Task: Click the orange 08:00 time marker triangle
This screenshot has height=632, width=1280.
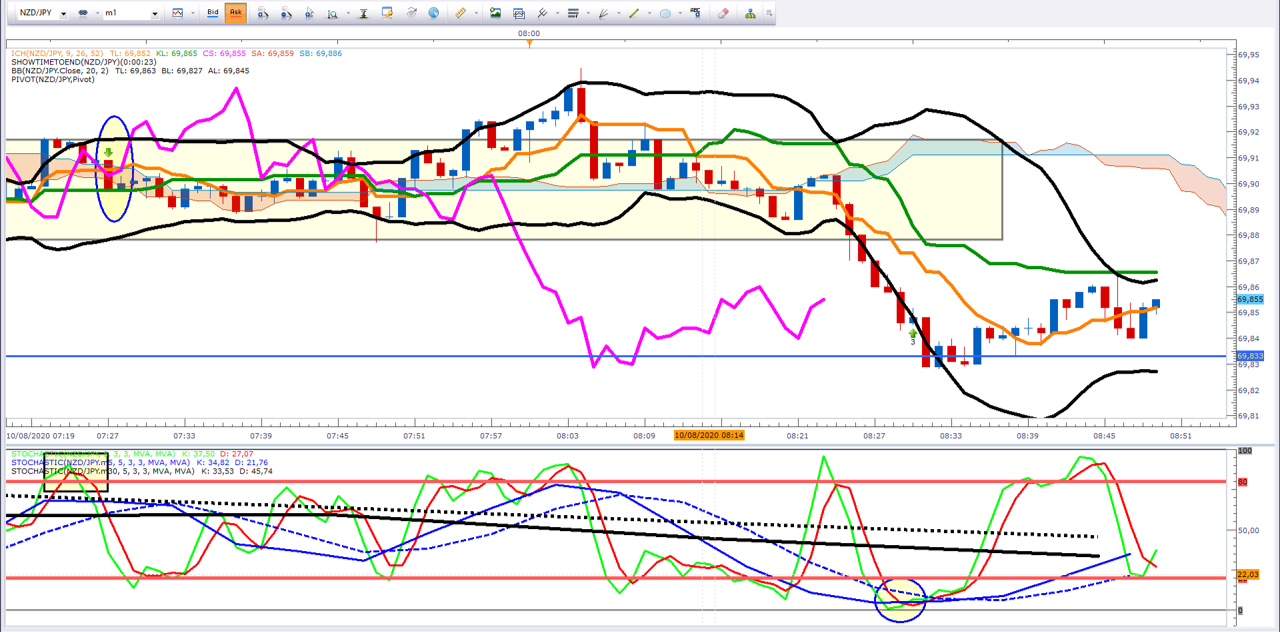Action: [530, 42]
